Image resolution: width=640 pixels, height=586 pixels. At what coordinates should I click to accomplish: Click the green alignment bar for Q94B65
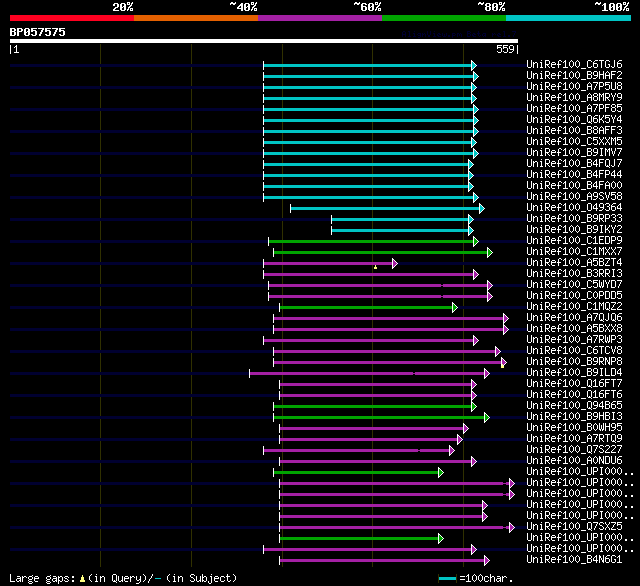pyautogui.click(x=375, y=407)
